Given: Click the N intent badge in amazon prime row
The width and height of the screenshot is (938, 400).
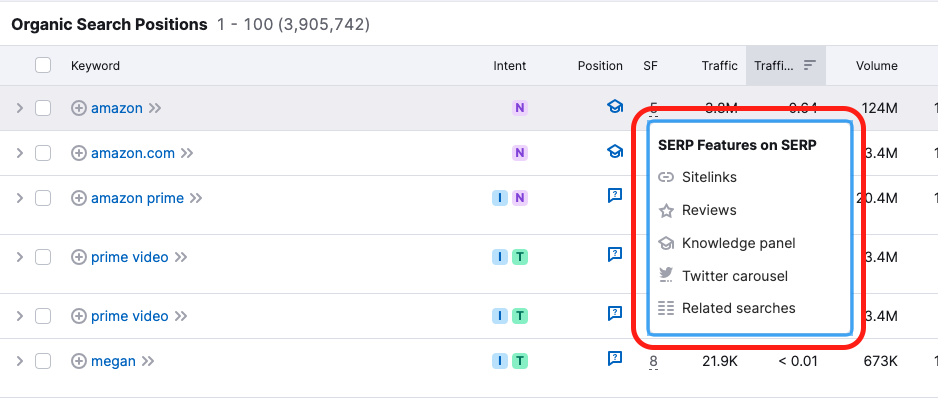Looking at the screenshot, I should [520, 198].
